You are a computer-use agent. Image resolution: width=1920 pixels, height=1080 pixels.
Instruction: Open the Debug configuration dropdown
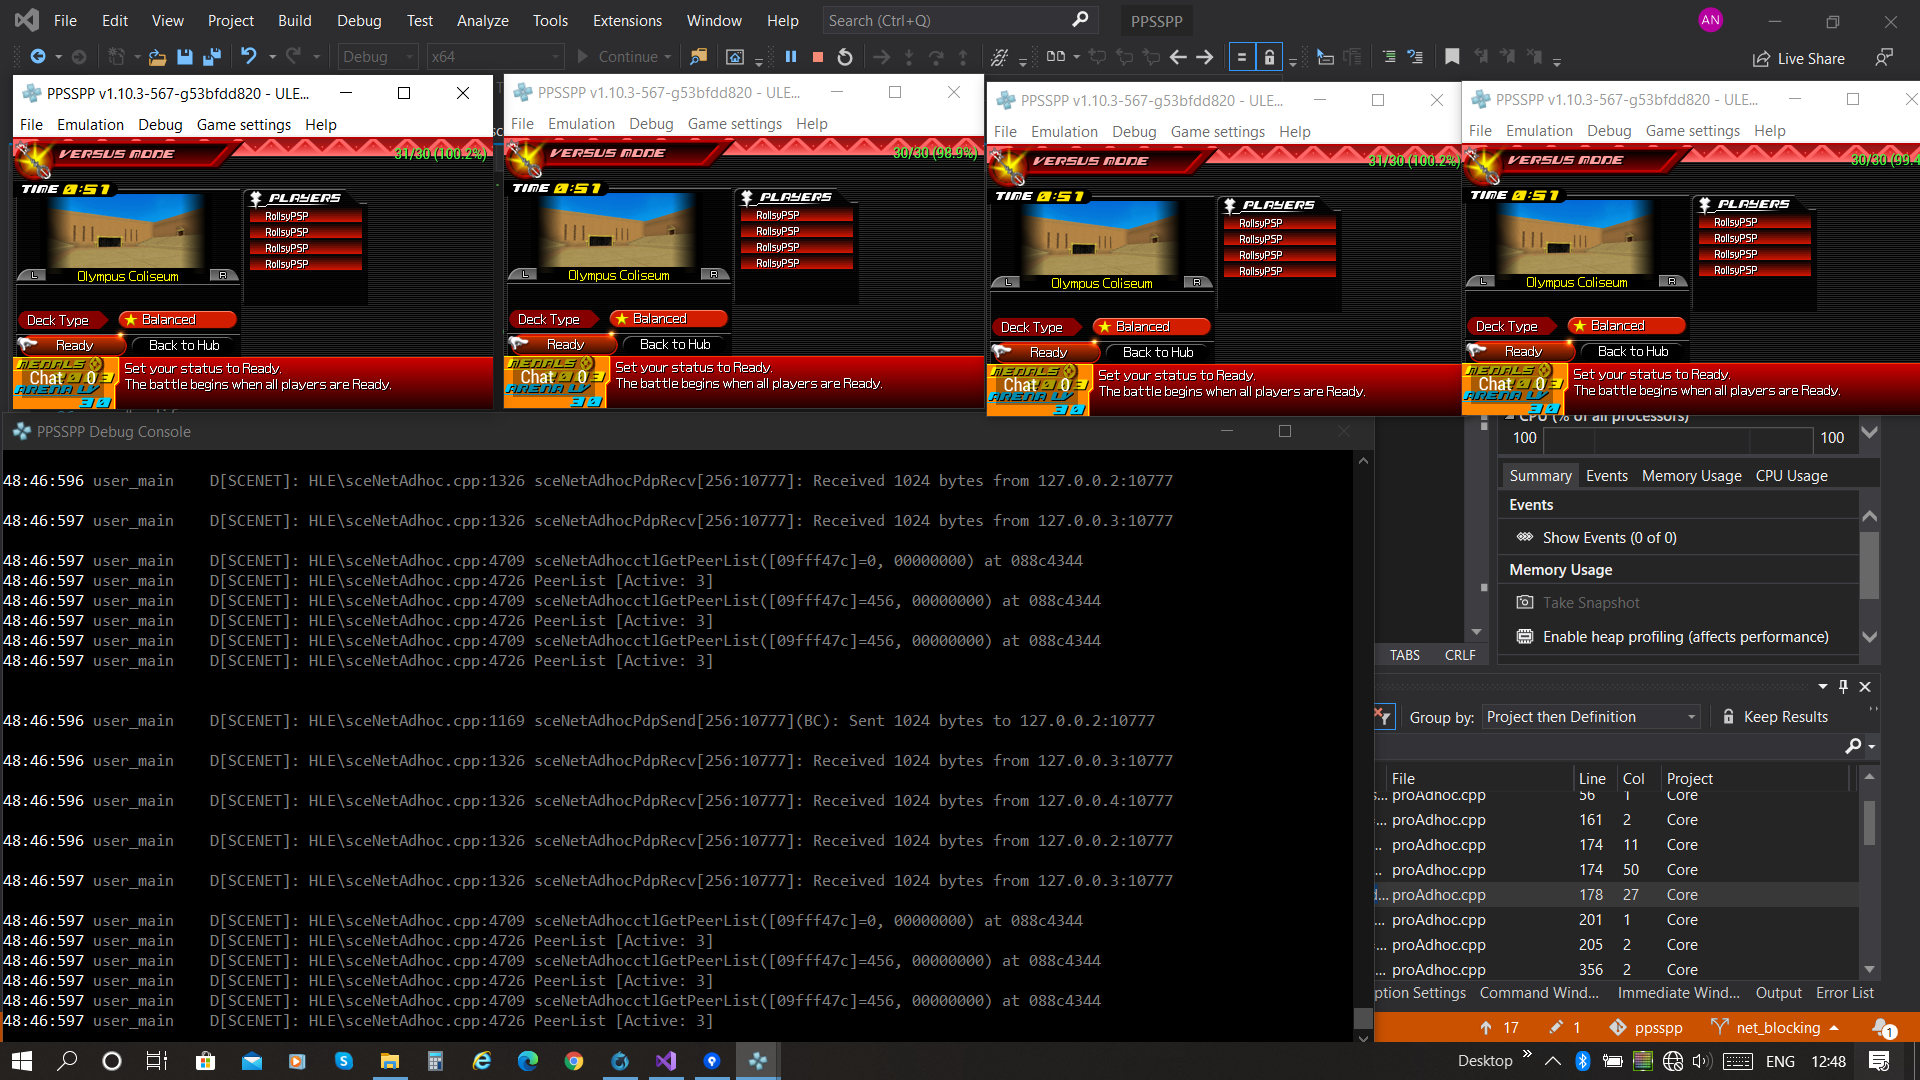point(378,57)
